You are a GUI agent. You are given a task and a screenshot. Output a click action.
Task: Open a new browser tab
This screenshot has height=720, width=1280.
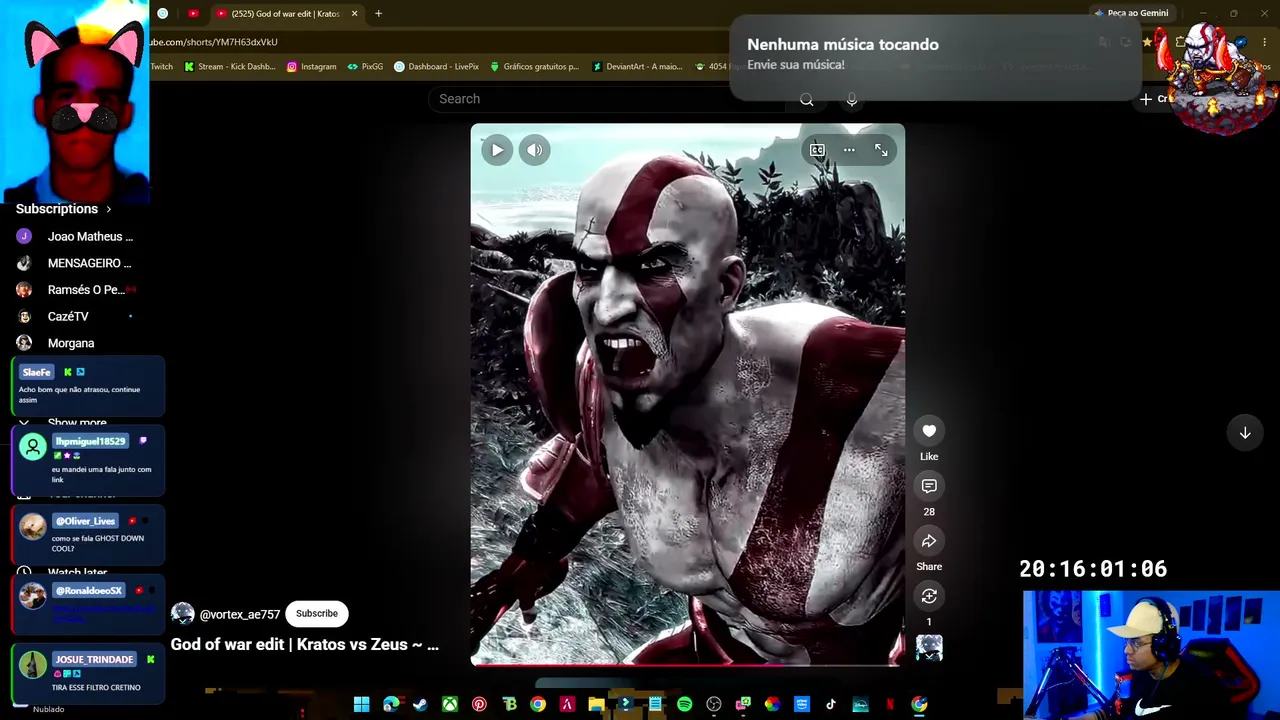378,14
